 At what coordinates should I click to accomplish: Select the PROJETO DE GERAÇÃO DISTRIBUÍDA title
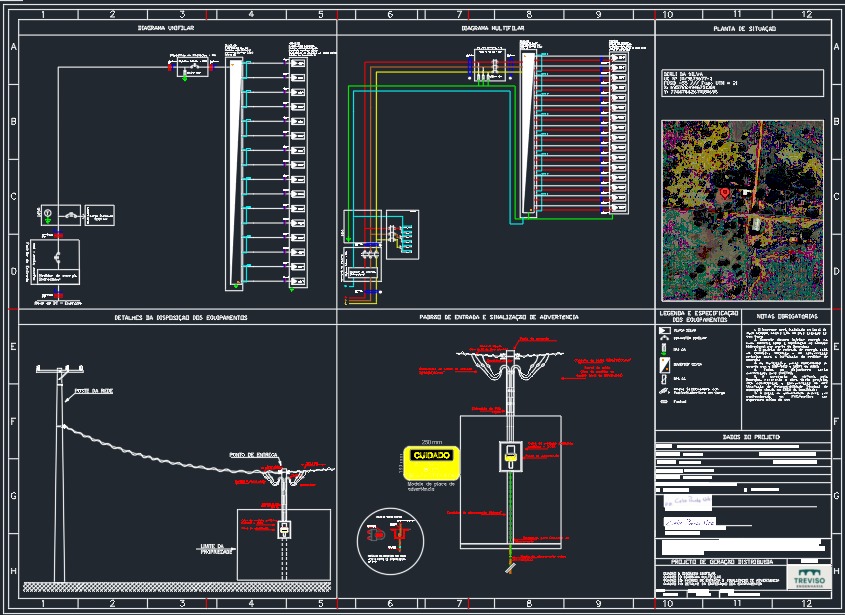pos(722,562)
